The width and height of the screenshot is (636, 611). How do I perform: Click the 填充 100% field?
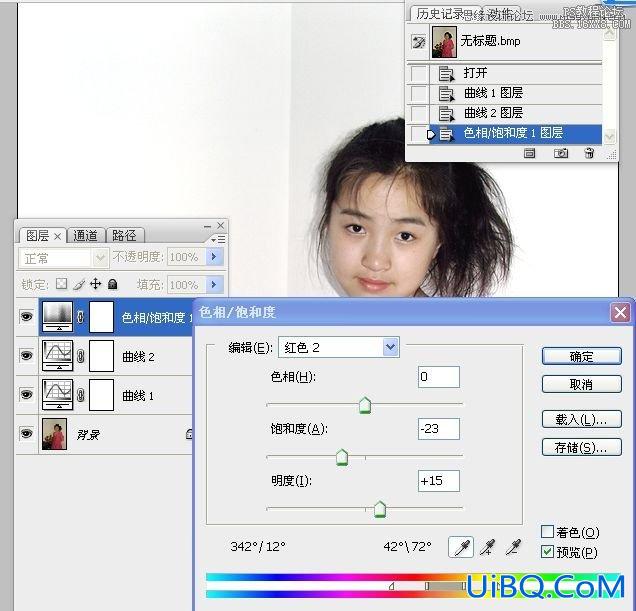click(186, 285)
